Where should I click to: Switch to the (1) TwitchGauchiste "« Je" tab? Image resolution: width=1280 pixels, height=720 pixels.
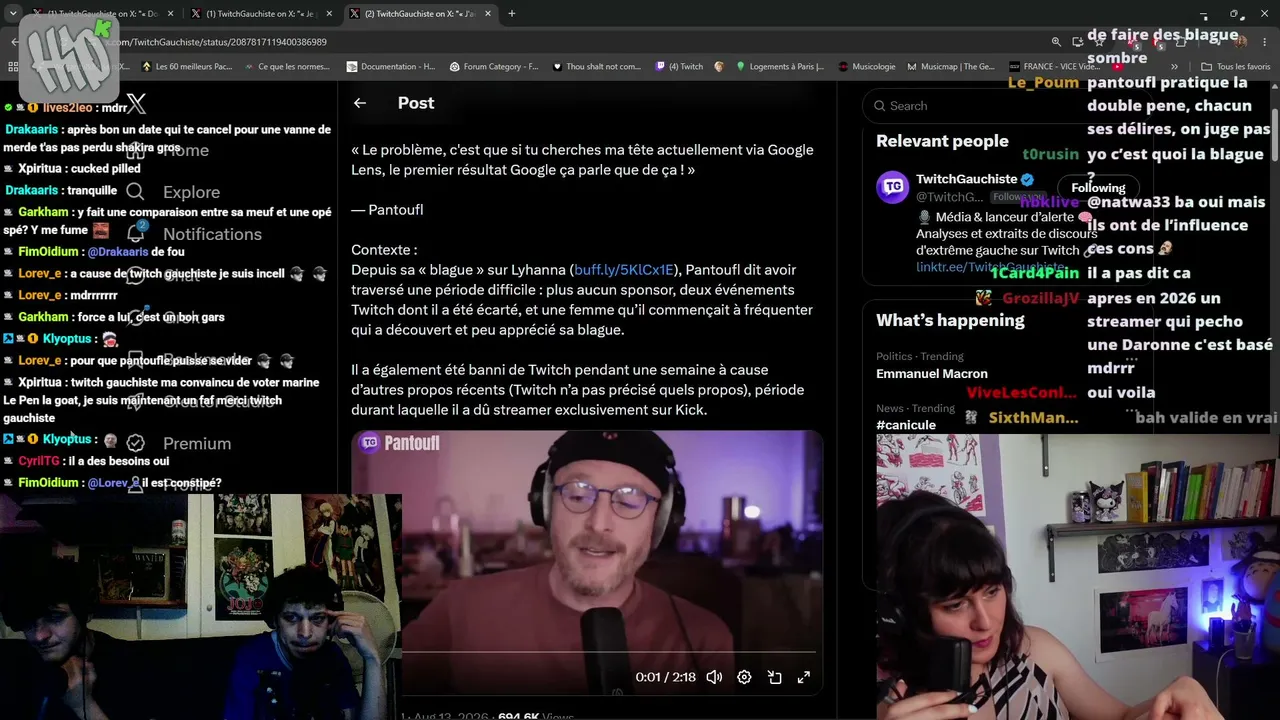[259, 14]
